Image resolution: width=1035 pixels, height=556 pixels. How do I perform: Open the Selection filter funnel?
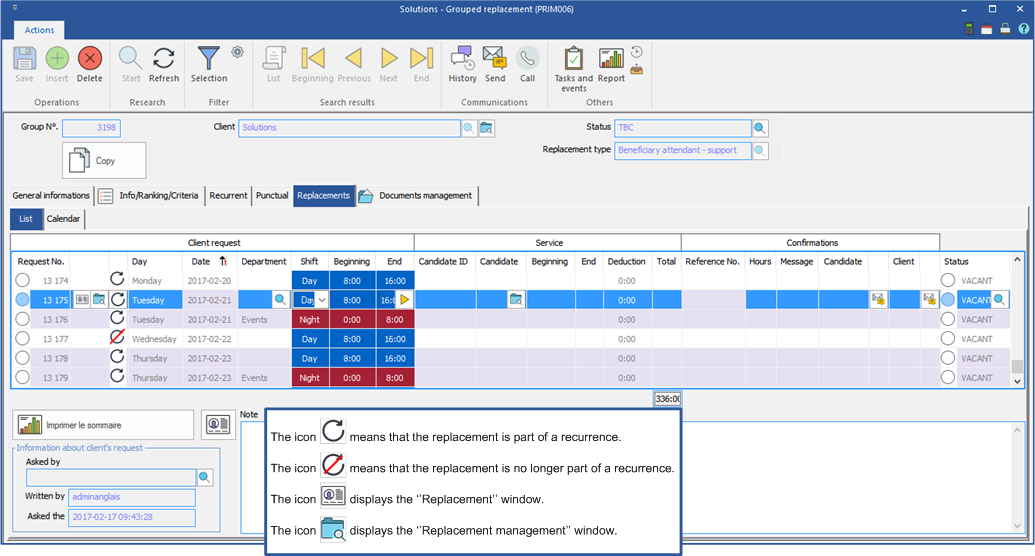coord(209,59)
